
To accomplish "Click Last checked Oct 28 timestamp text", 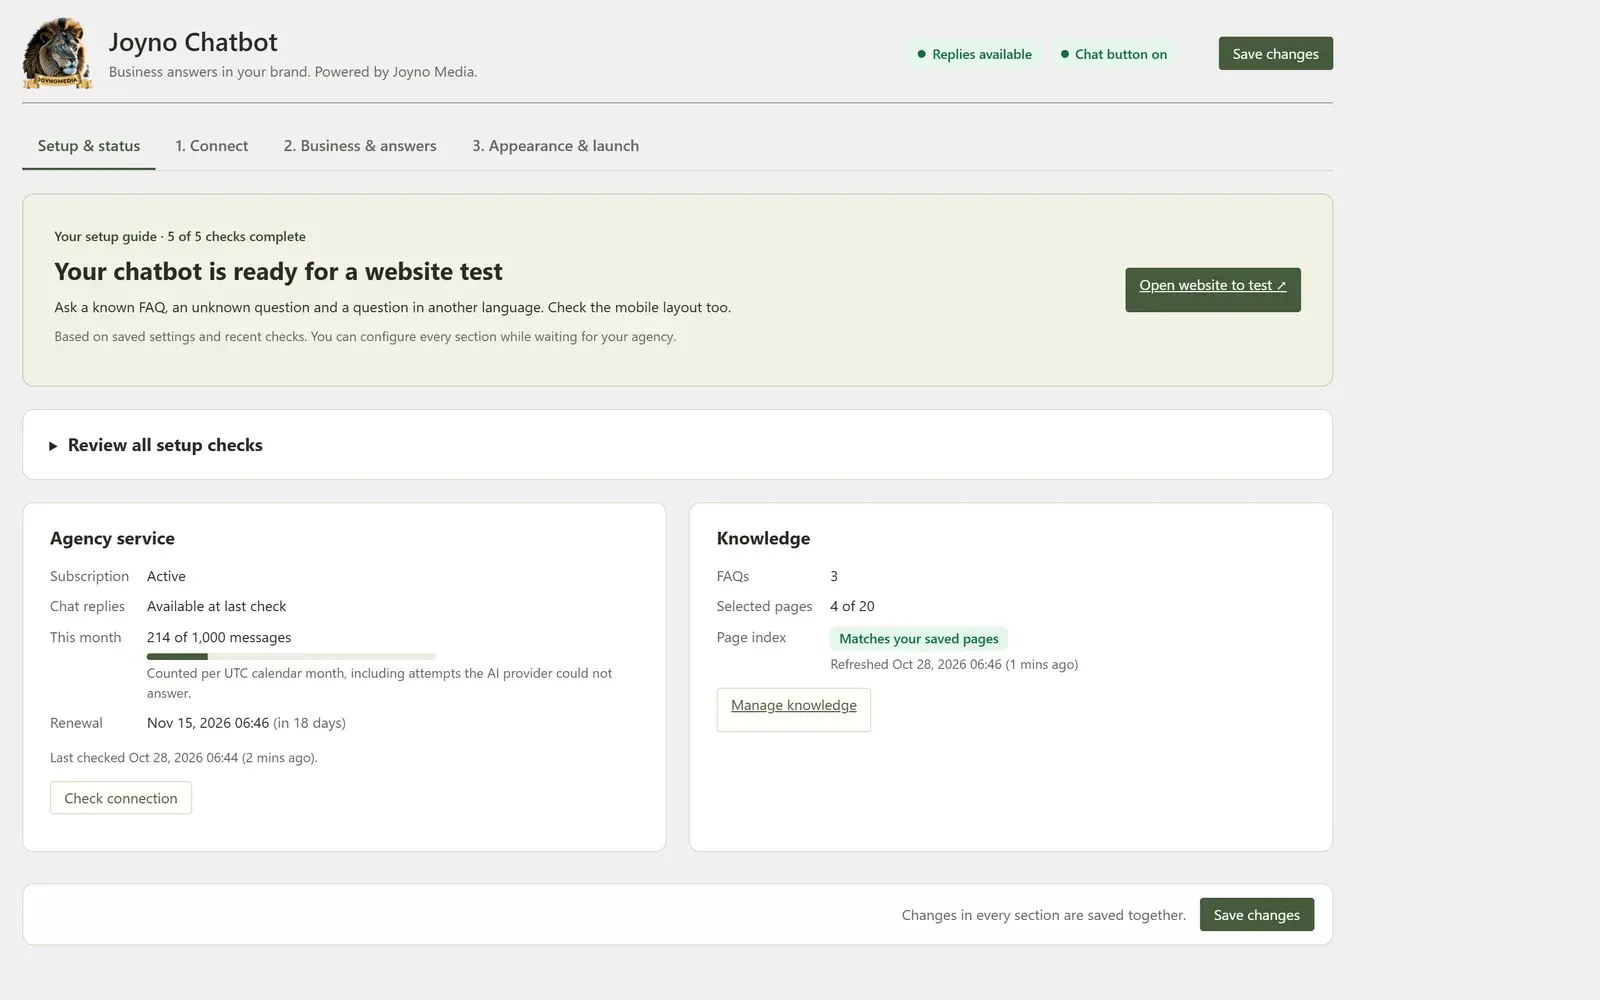I will [x=184, y=758].
